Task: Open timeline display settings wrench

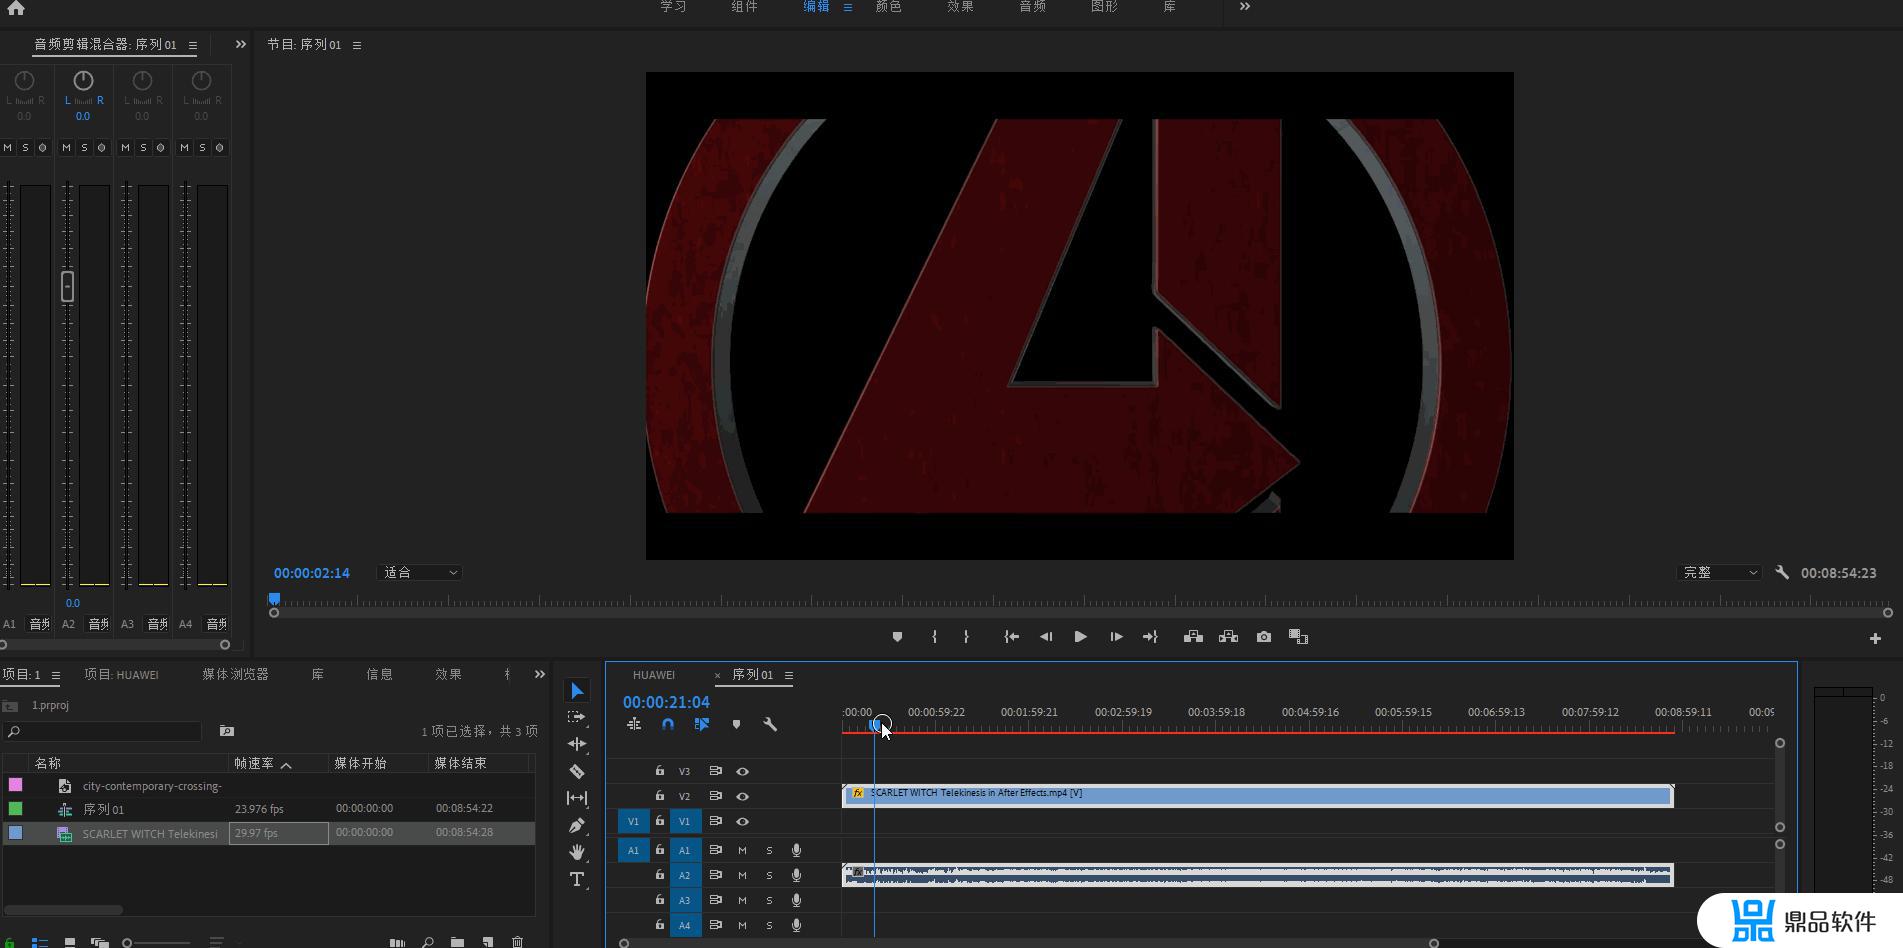Action: (x=770, y=724)
